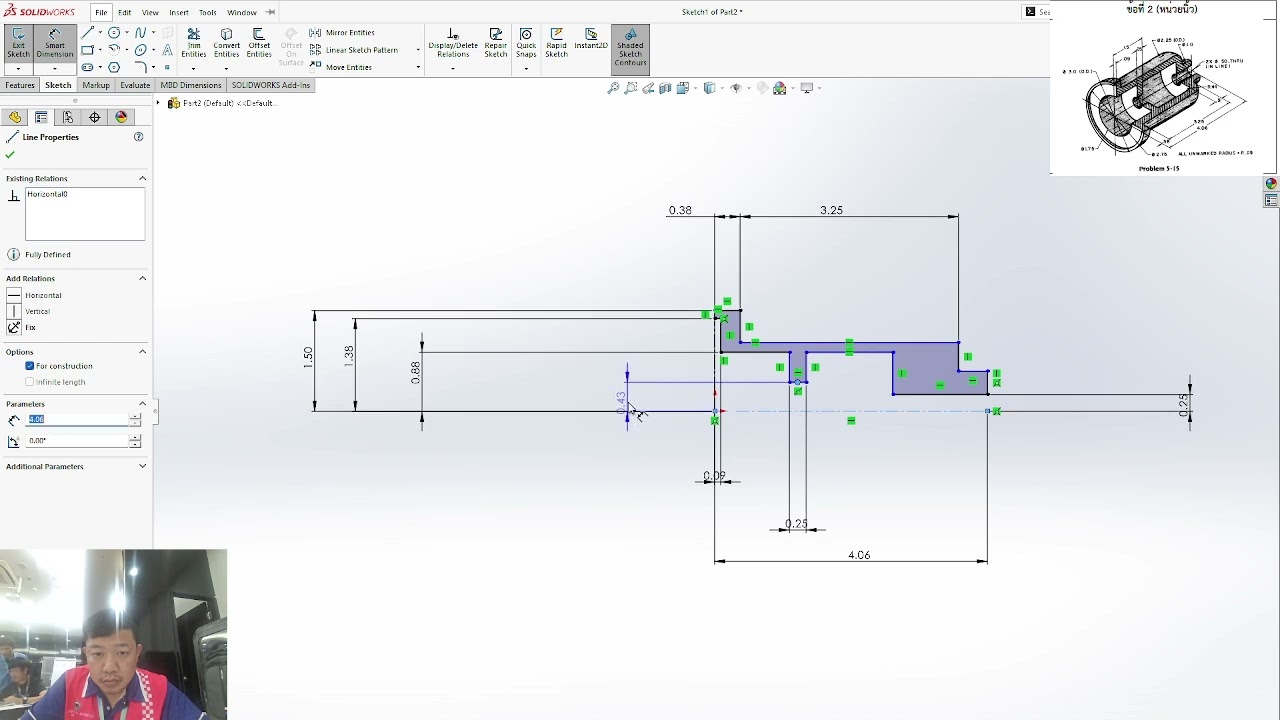Switch to the Markup tab
The height and width of the screenshot is (720, 1280).
(96, 85)
